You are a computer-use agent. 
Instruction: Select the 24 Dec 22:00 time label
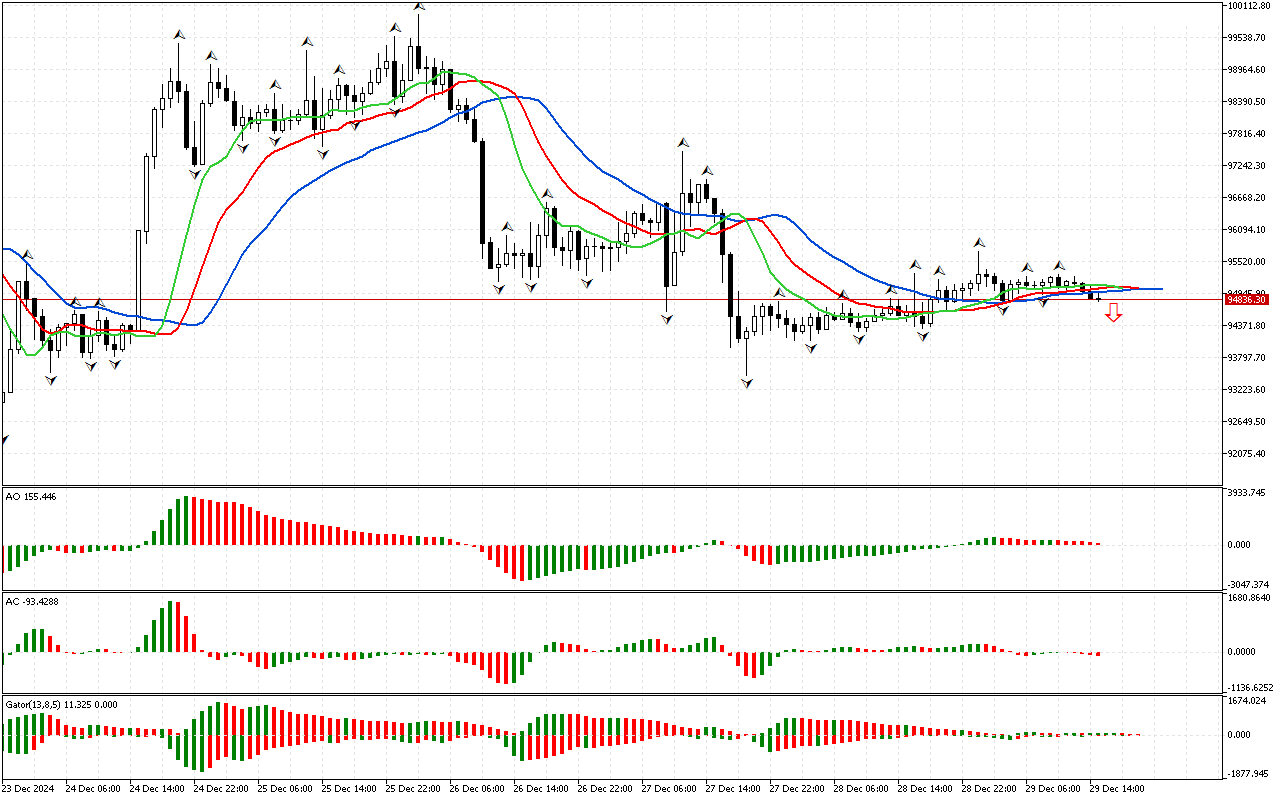click(x=221, y=789)
